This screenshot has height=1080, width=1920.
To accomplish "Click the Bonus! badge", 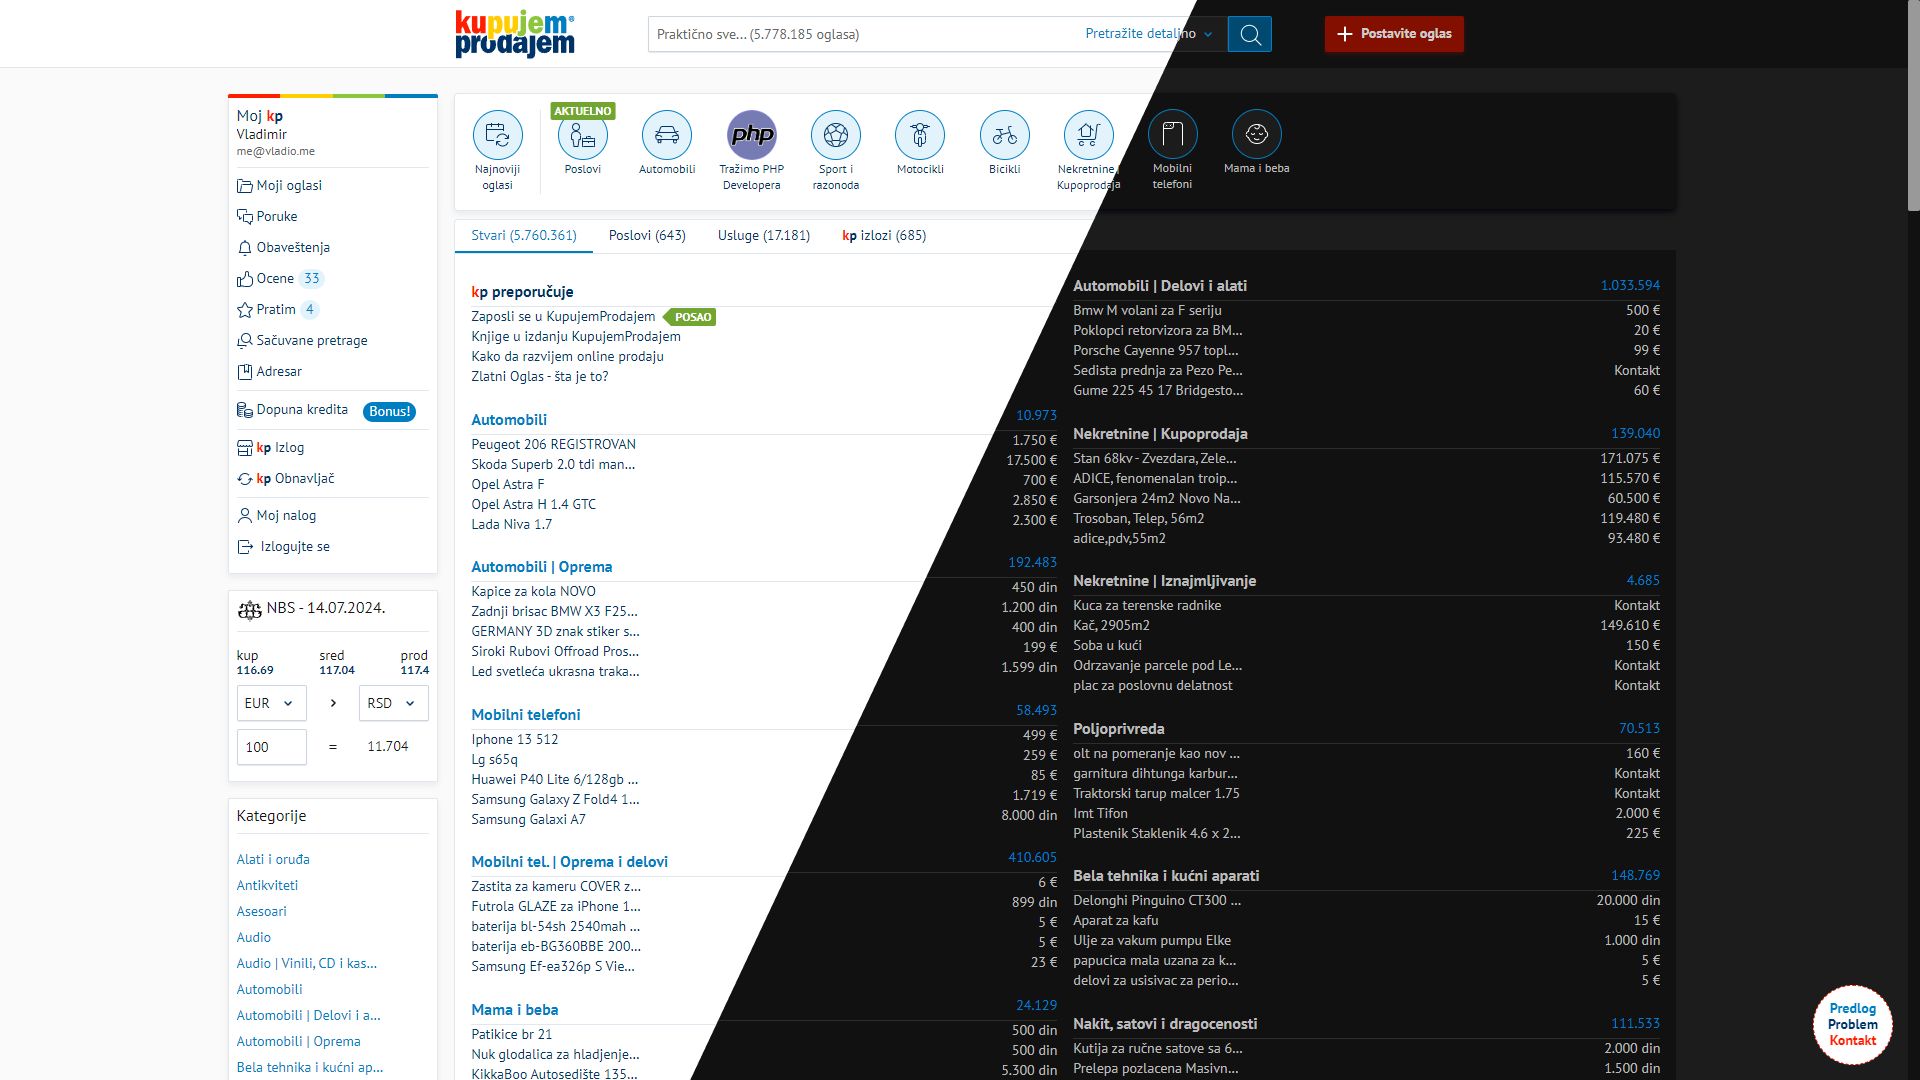I will coord(389,411).
